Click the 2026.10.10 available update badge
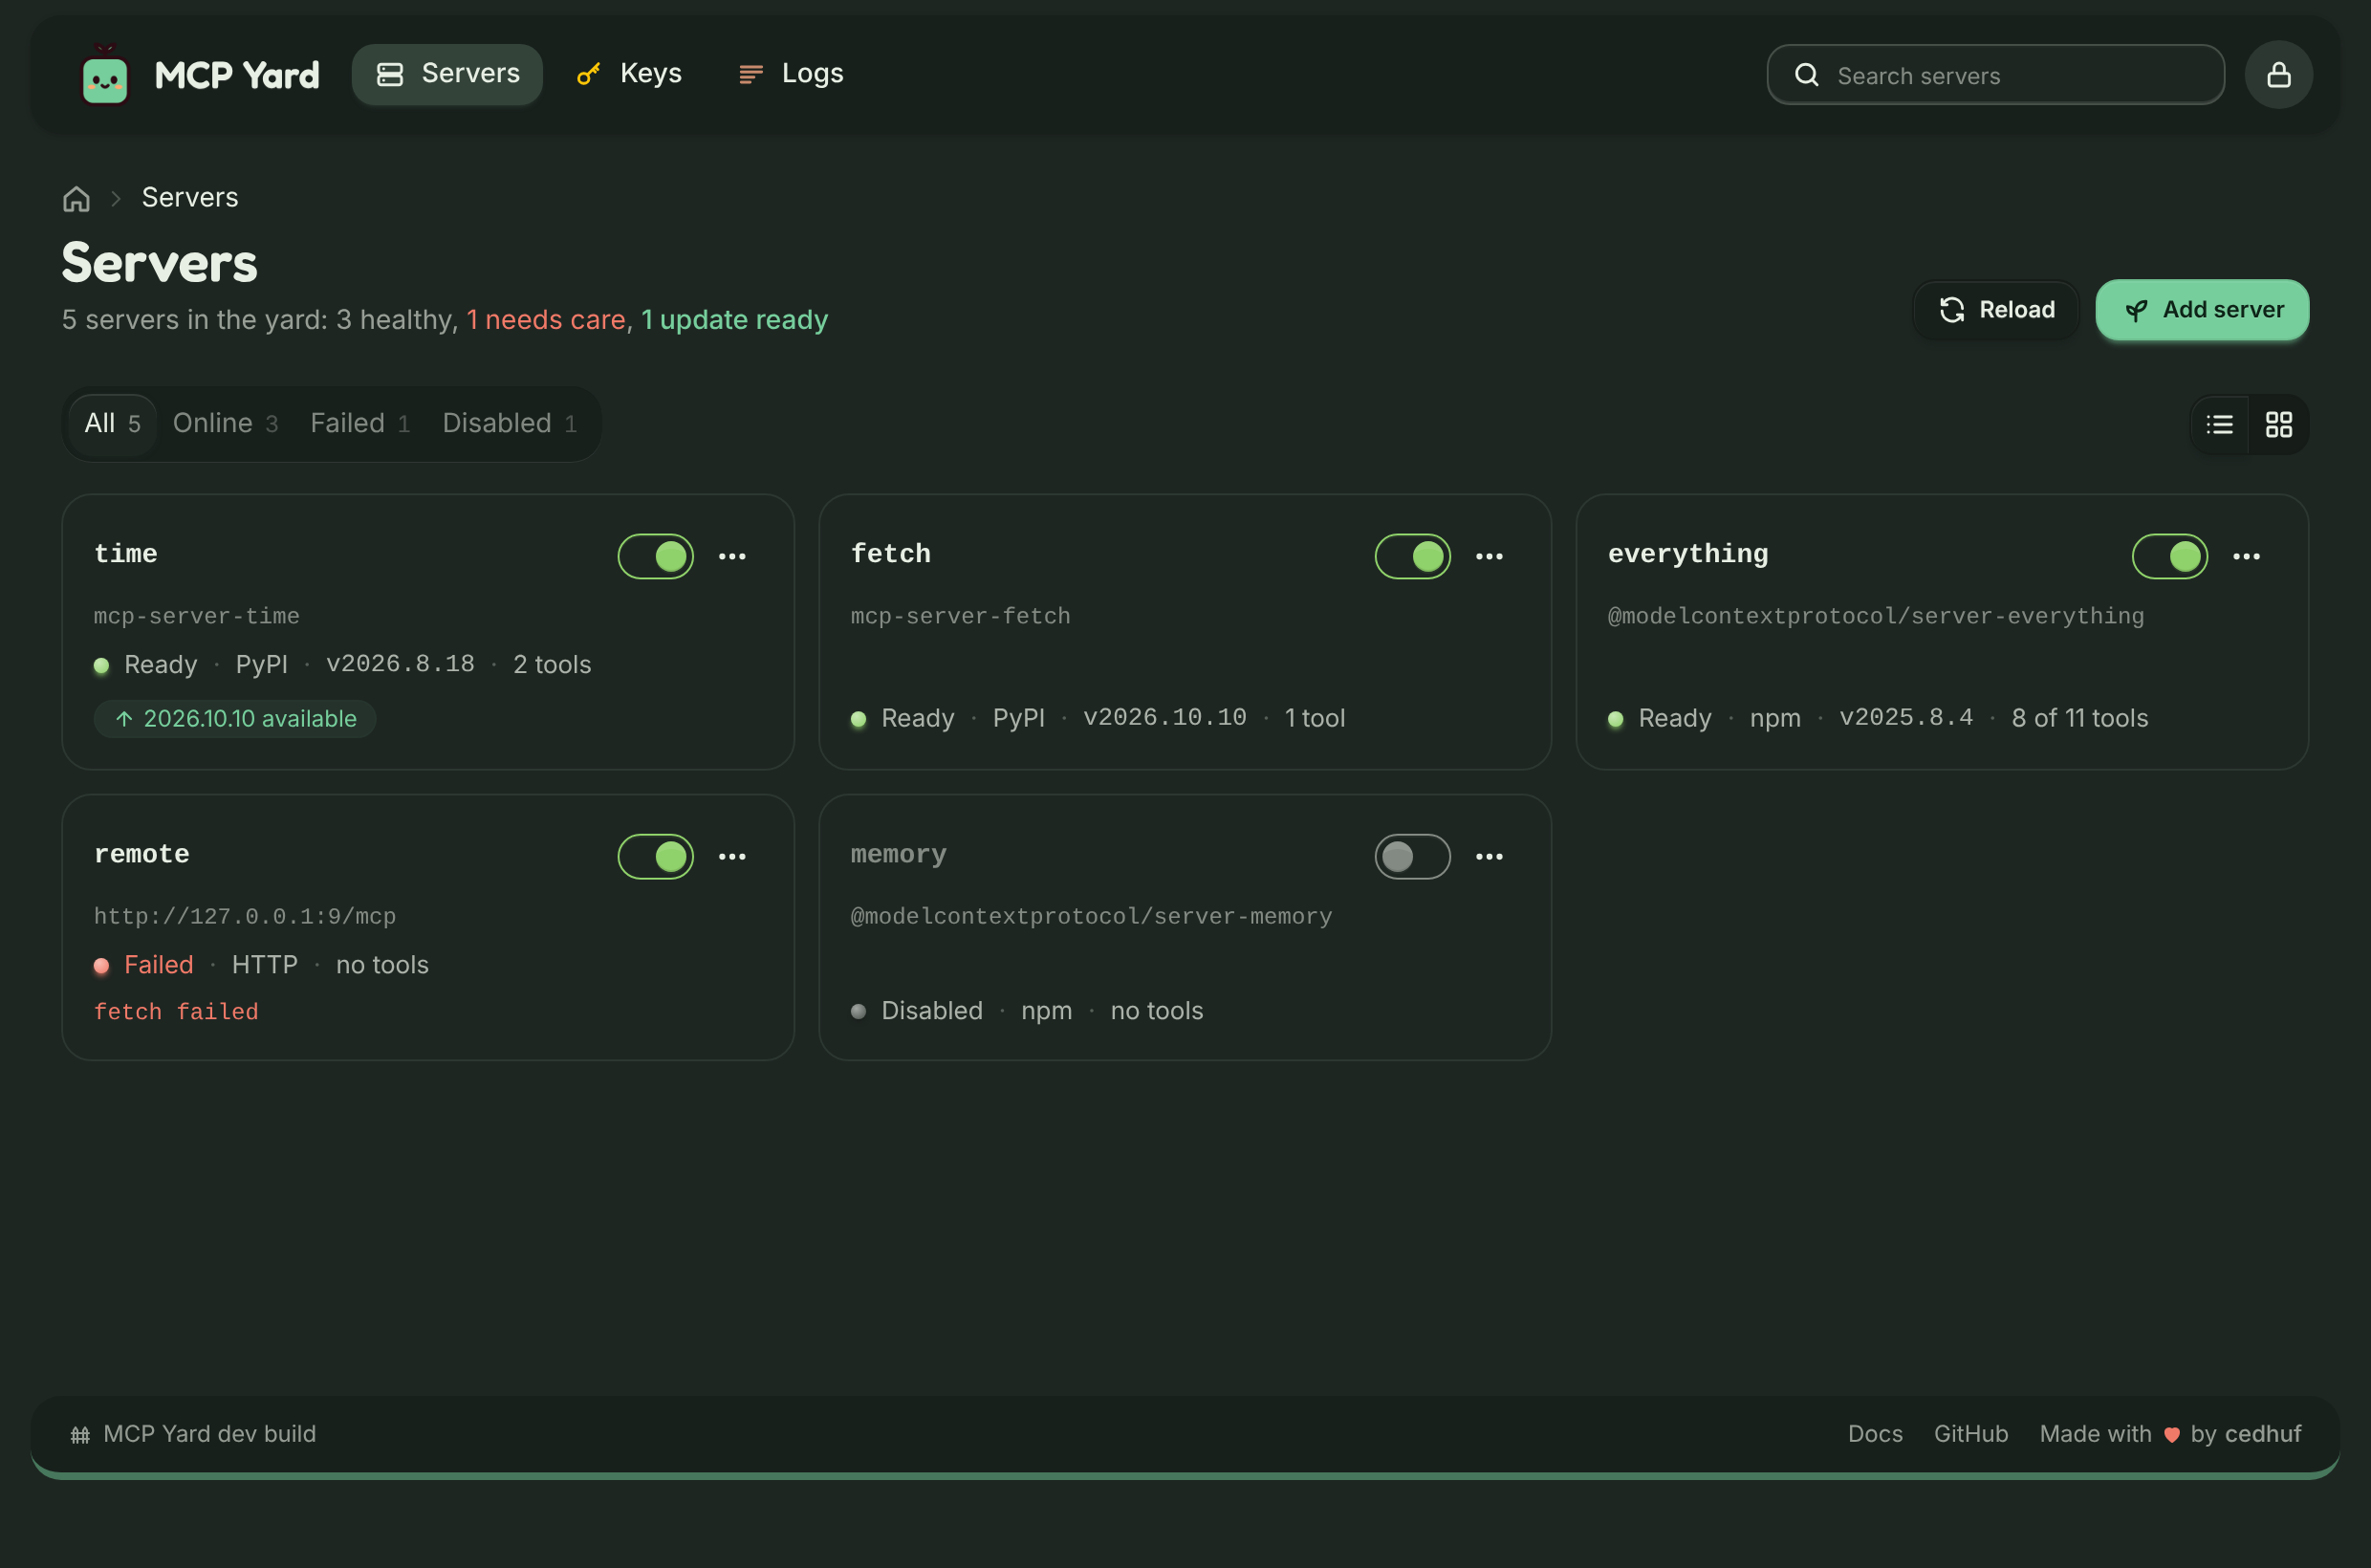This screenshot has height=1568, width=2371. pyautogui.click(x=235, y=719)
